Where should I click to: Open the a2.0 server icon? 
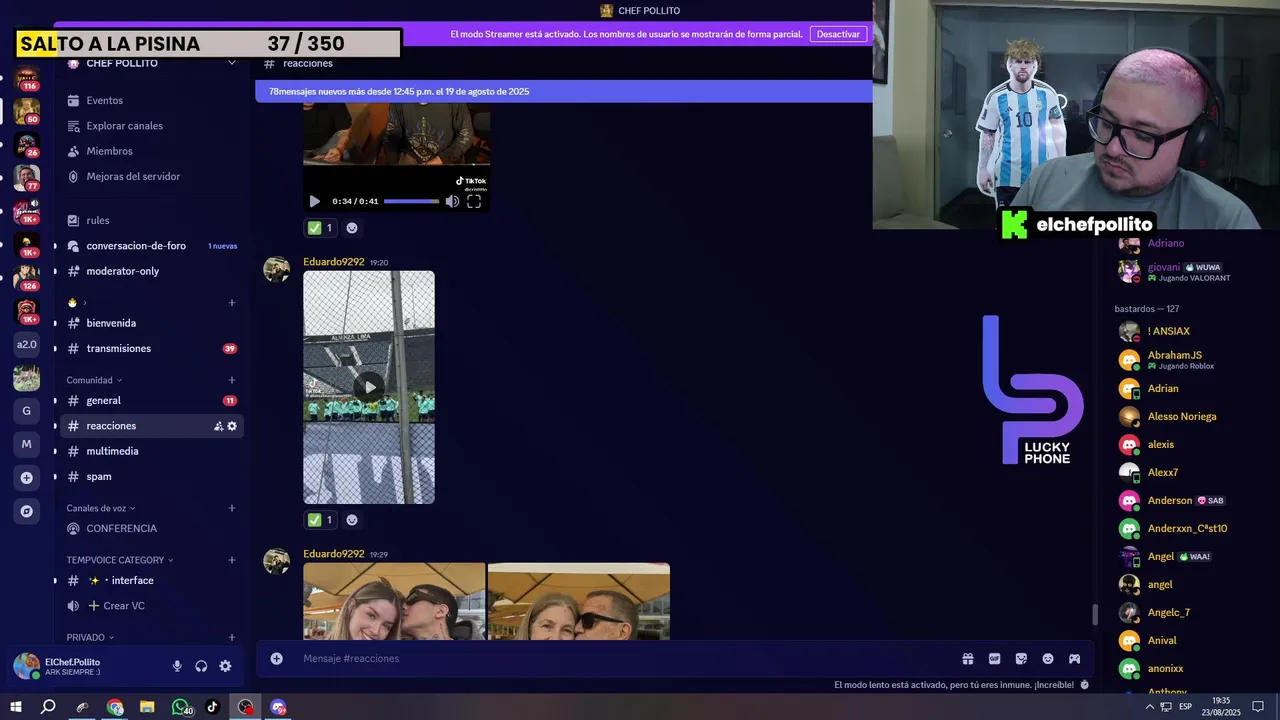pos(27,344)
